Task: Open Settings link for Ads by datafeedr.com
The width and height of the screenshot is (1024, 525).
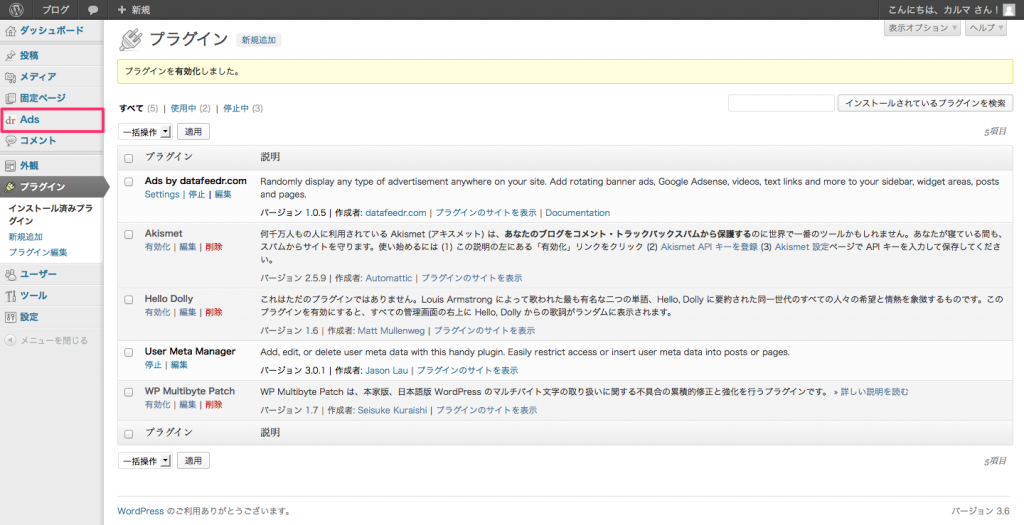Action: click(162, 195)
